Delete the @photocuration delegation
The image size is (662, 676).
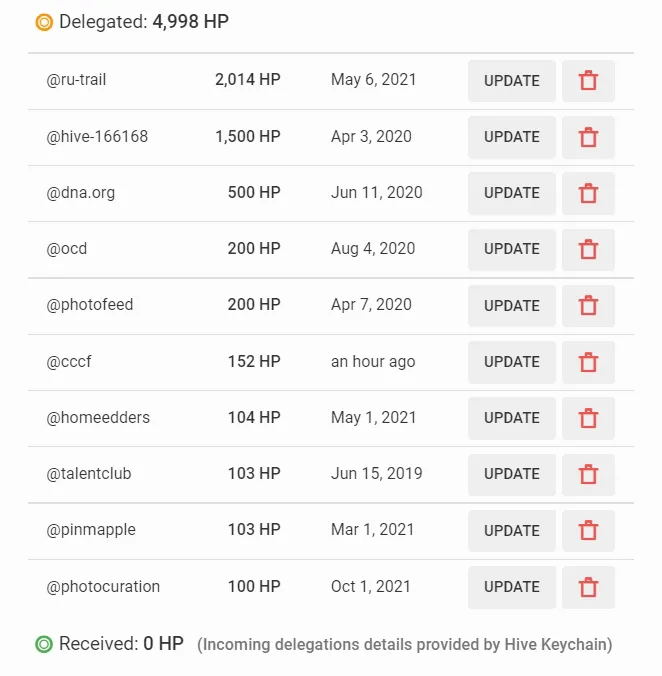[588, 587]
